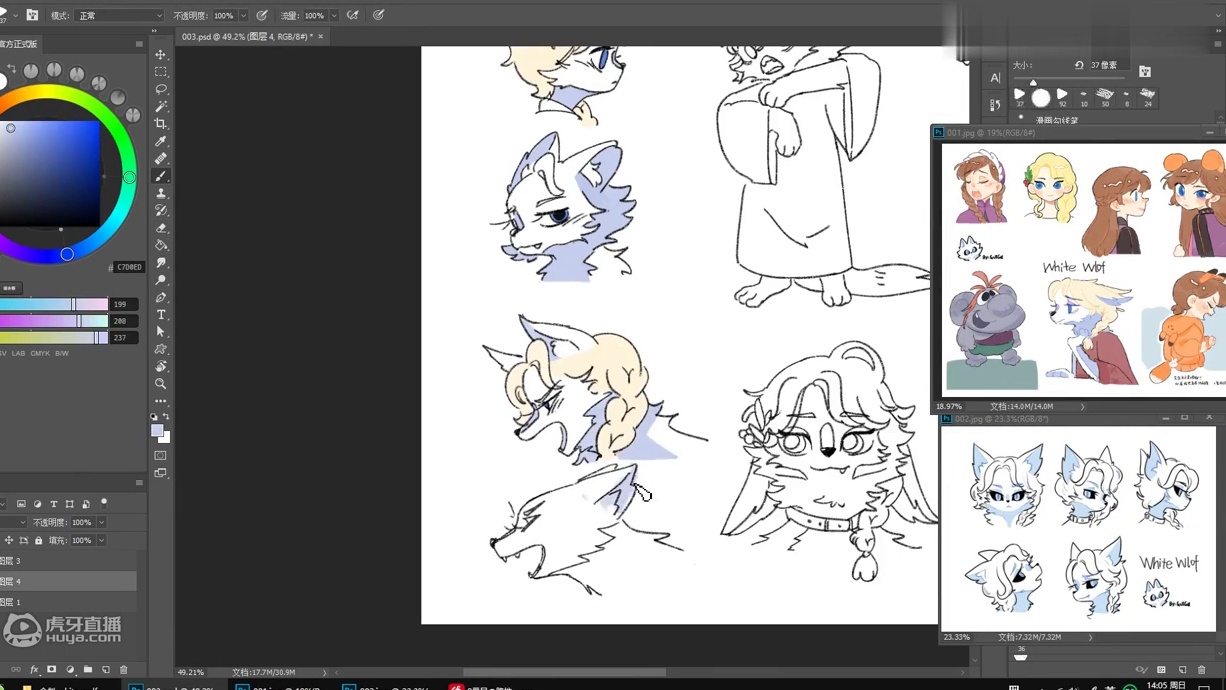1226x690 pixels.
Task: Switch color mode to LAB
Action: (18, 353)
